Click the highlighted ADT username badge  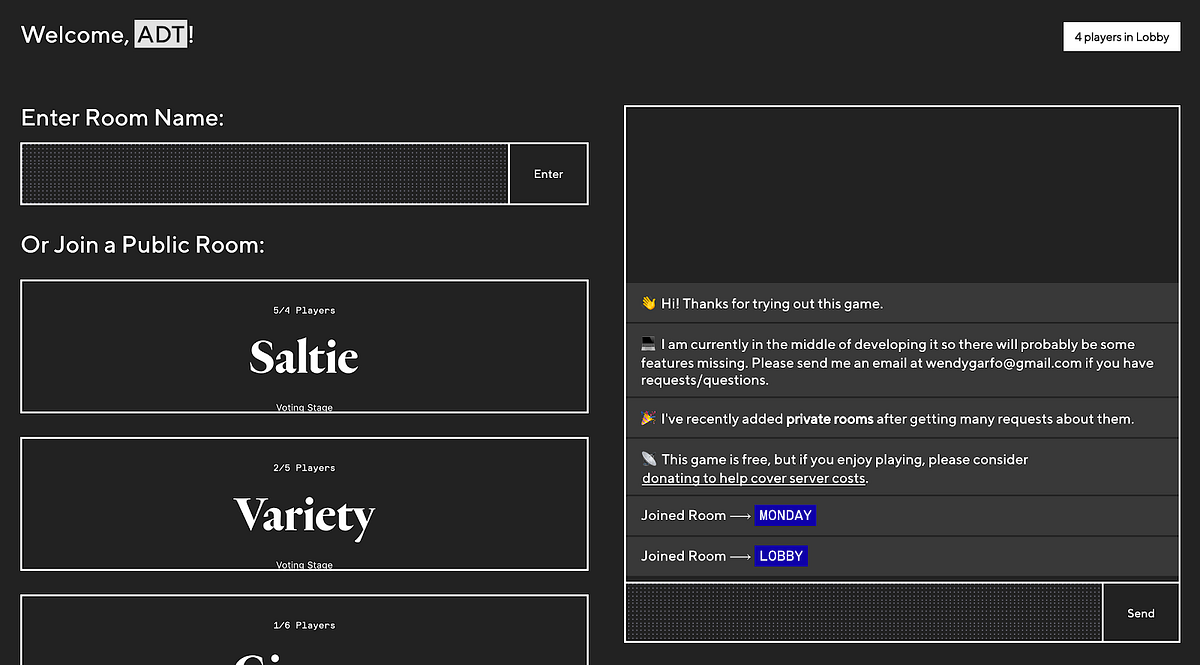(x=161, y=34)
